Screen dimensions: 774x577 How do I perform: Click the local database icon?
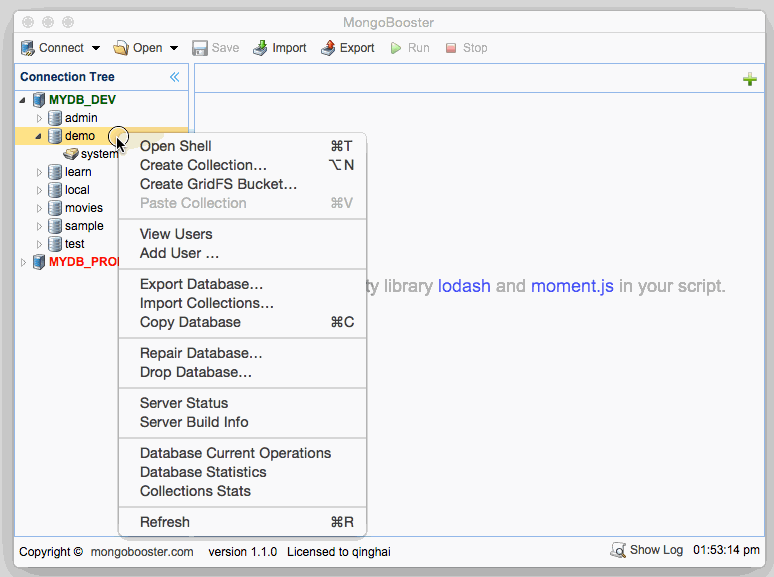pyautogui.click(x=55, y=190)
